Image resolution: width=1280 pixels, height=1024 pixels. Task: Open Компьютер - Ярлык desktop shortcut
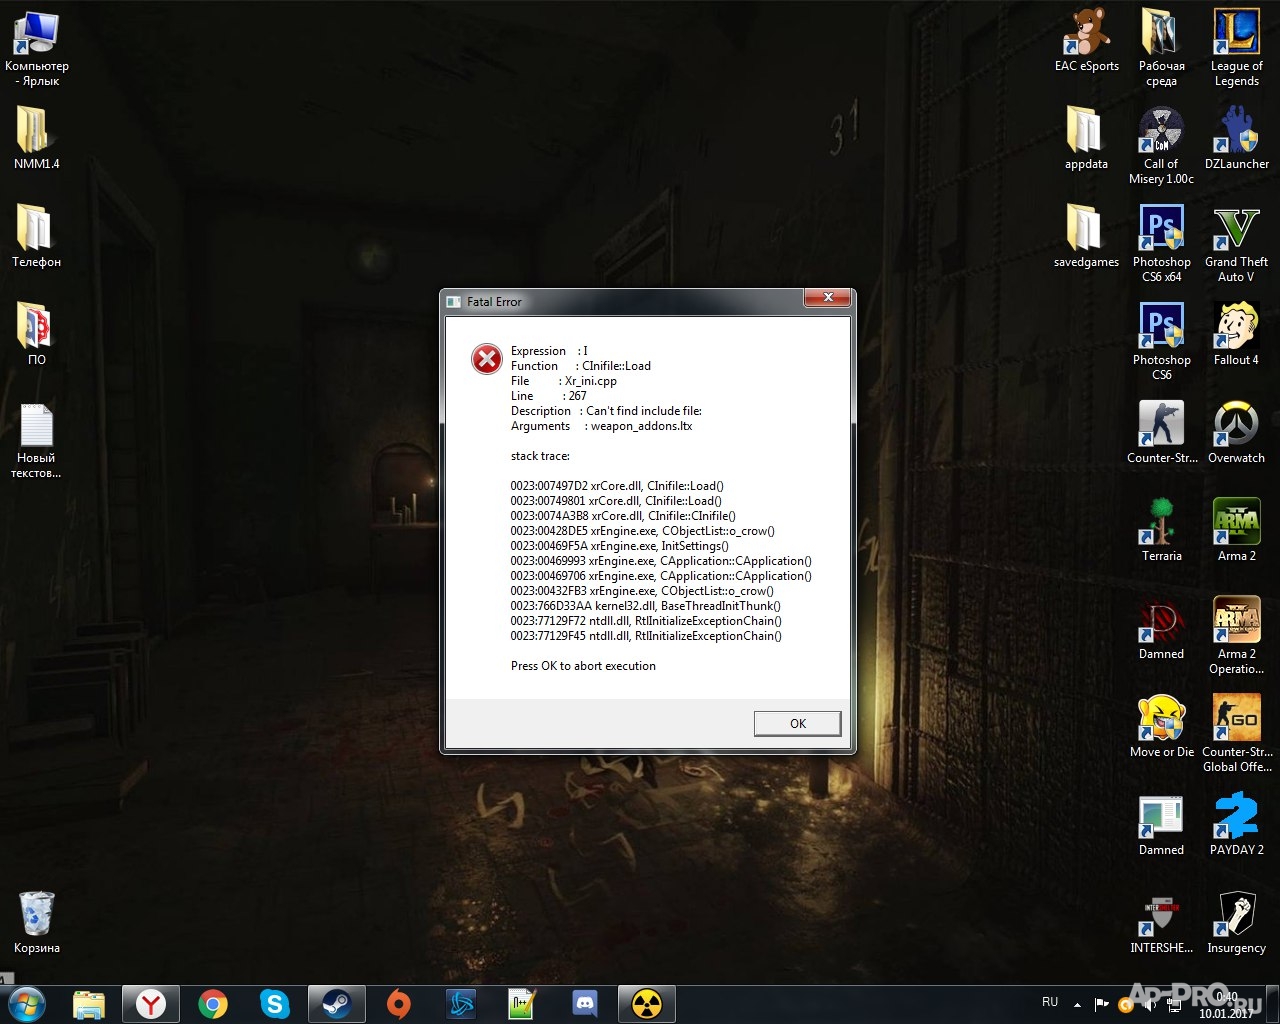tap(37, 48)
